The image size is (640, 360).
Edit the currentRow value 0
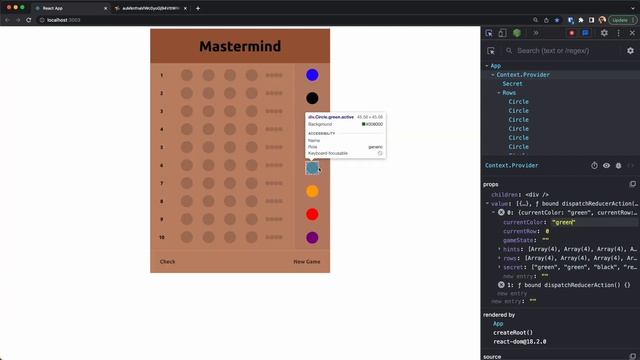point(547,231)
